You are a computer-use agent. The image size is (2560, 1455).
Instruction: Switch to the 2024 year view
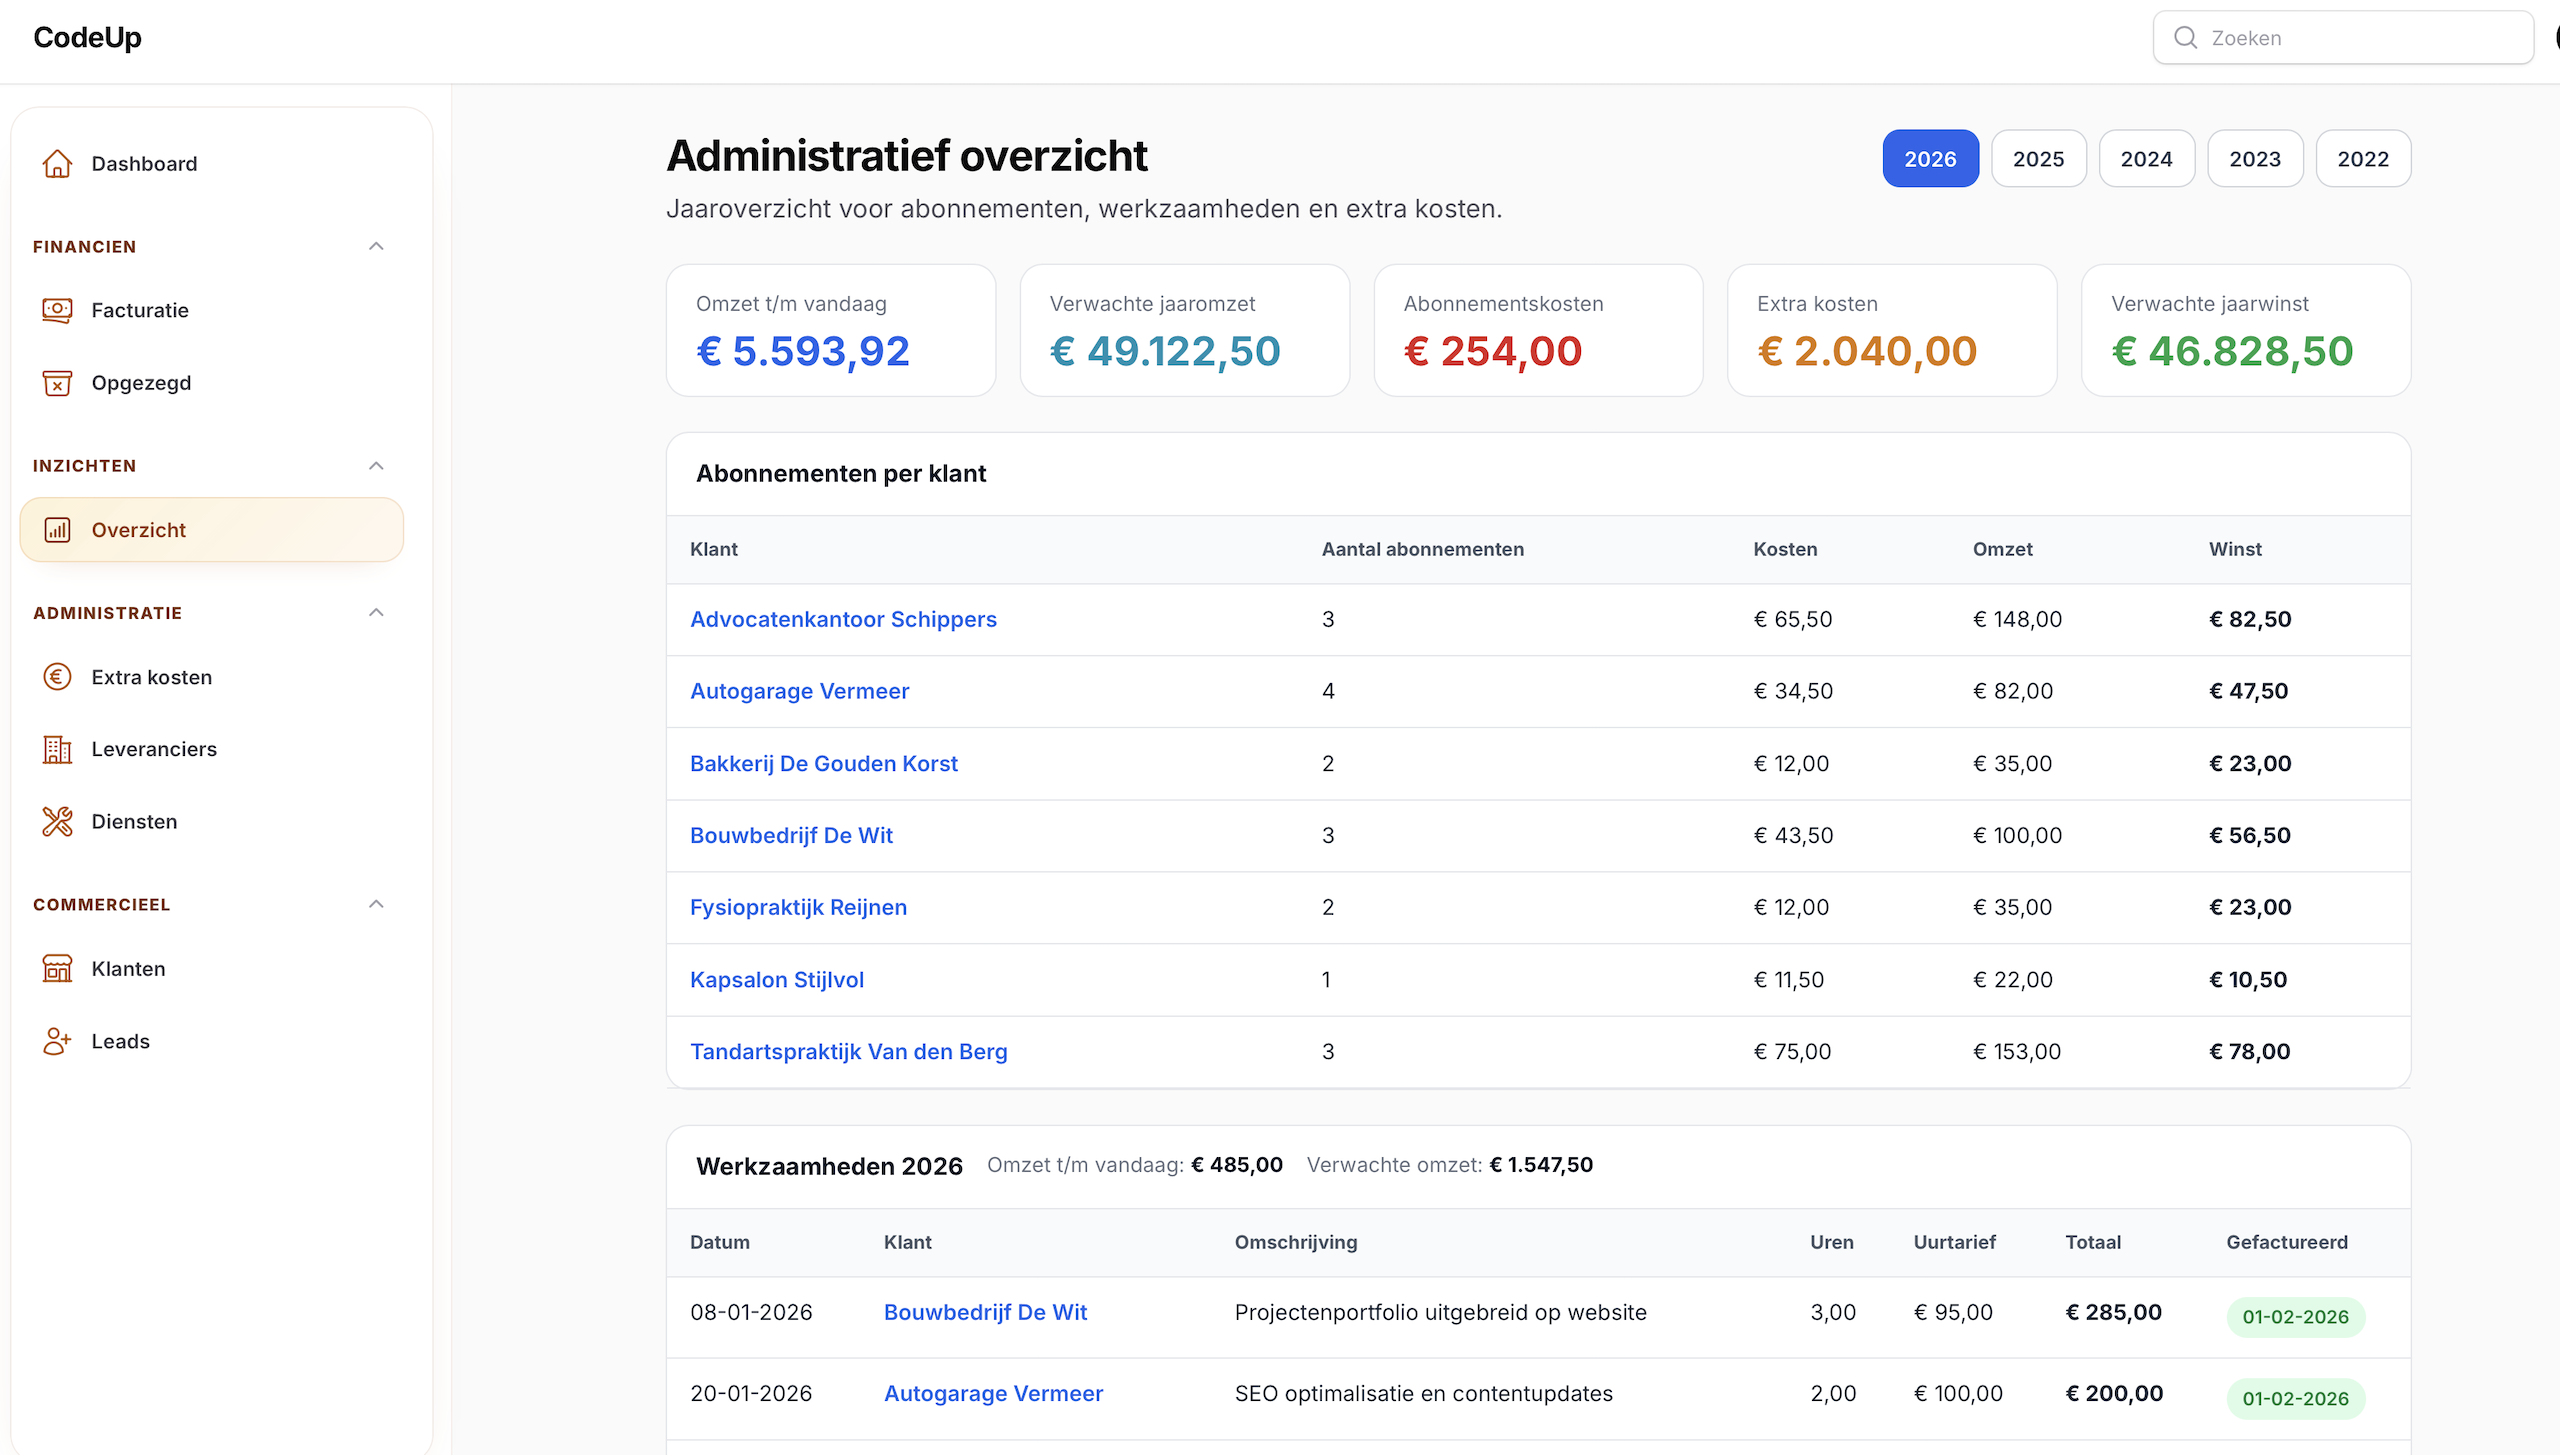pyautogui.click(x=2146, y=158)
